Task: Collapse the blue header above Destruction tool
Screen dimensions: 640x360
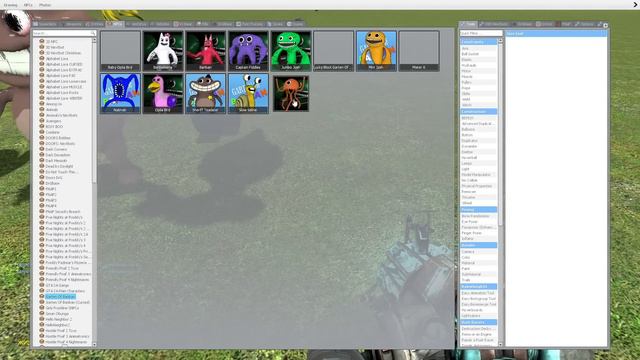Action: click(x=478, y=322)
